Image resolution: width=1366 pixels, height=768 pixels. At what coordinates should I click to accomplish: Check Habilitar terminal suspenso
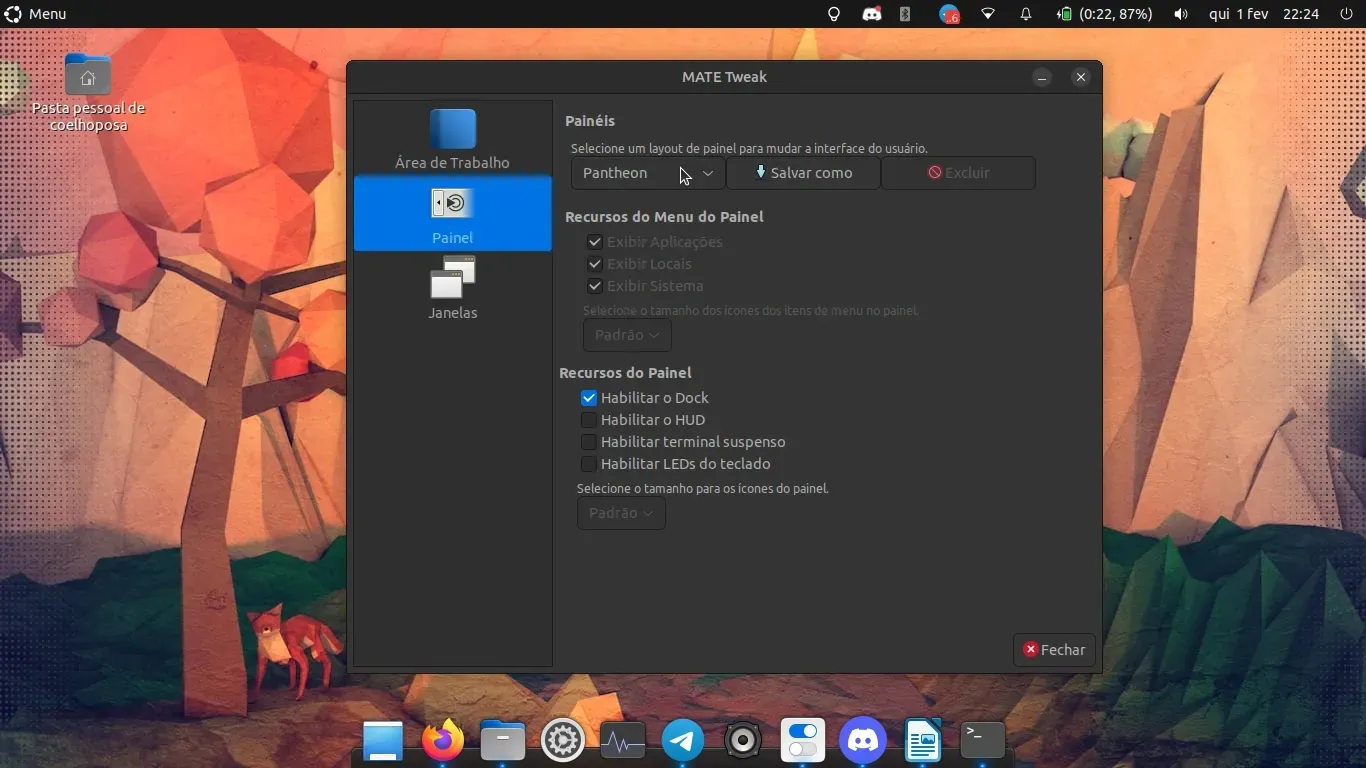(589, 442)
